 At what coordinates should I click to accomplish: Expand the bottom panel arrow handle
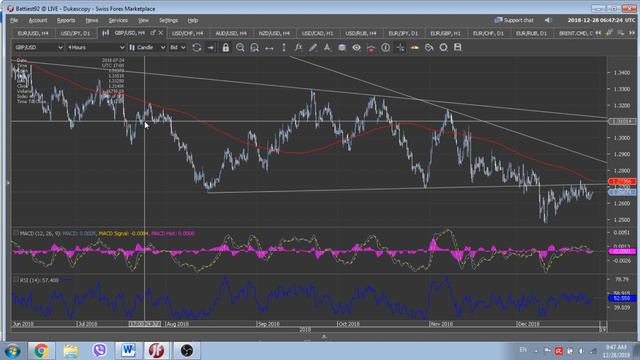coord(324,337)
